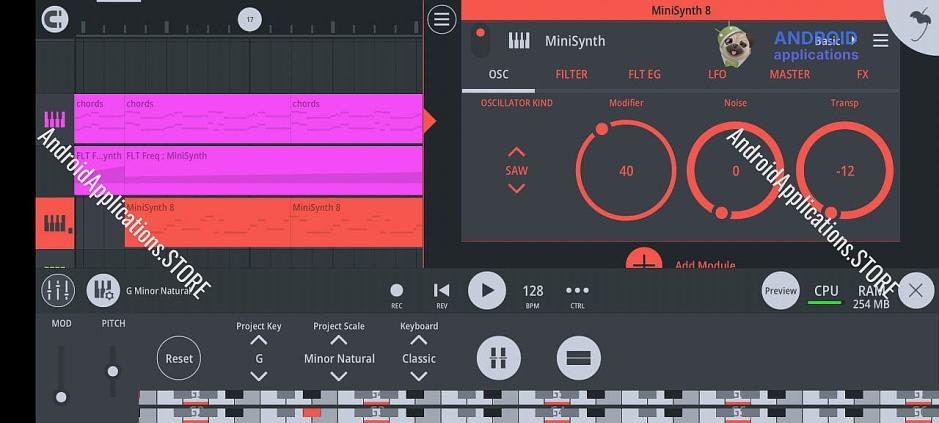Select the pink chords track piano icon

(55, 119)
